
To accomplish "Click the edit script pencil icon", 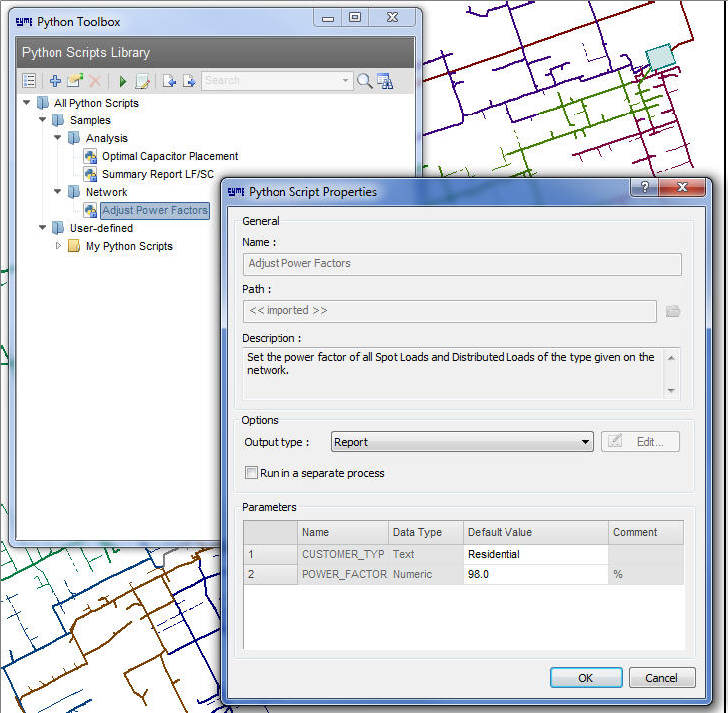I will [x=143, y=81].
